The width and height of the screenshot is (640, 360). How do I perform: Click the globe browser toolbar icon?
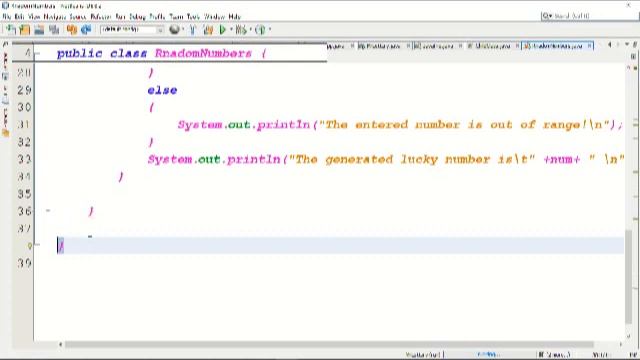(x=174, y=29)
